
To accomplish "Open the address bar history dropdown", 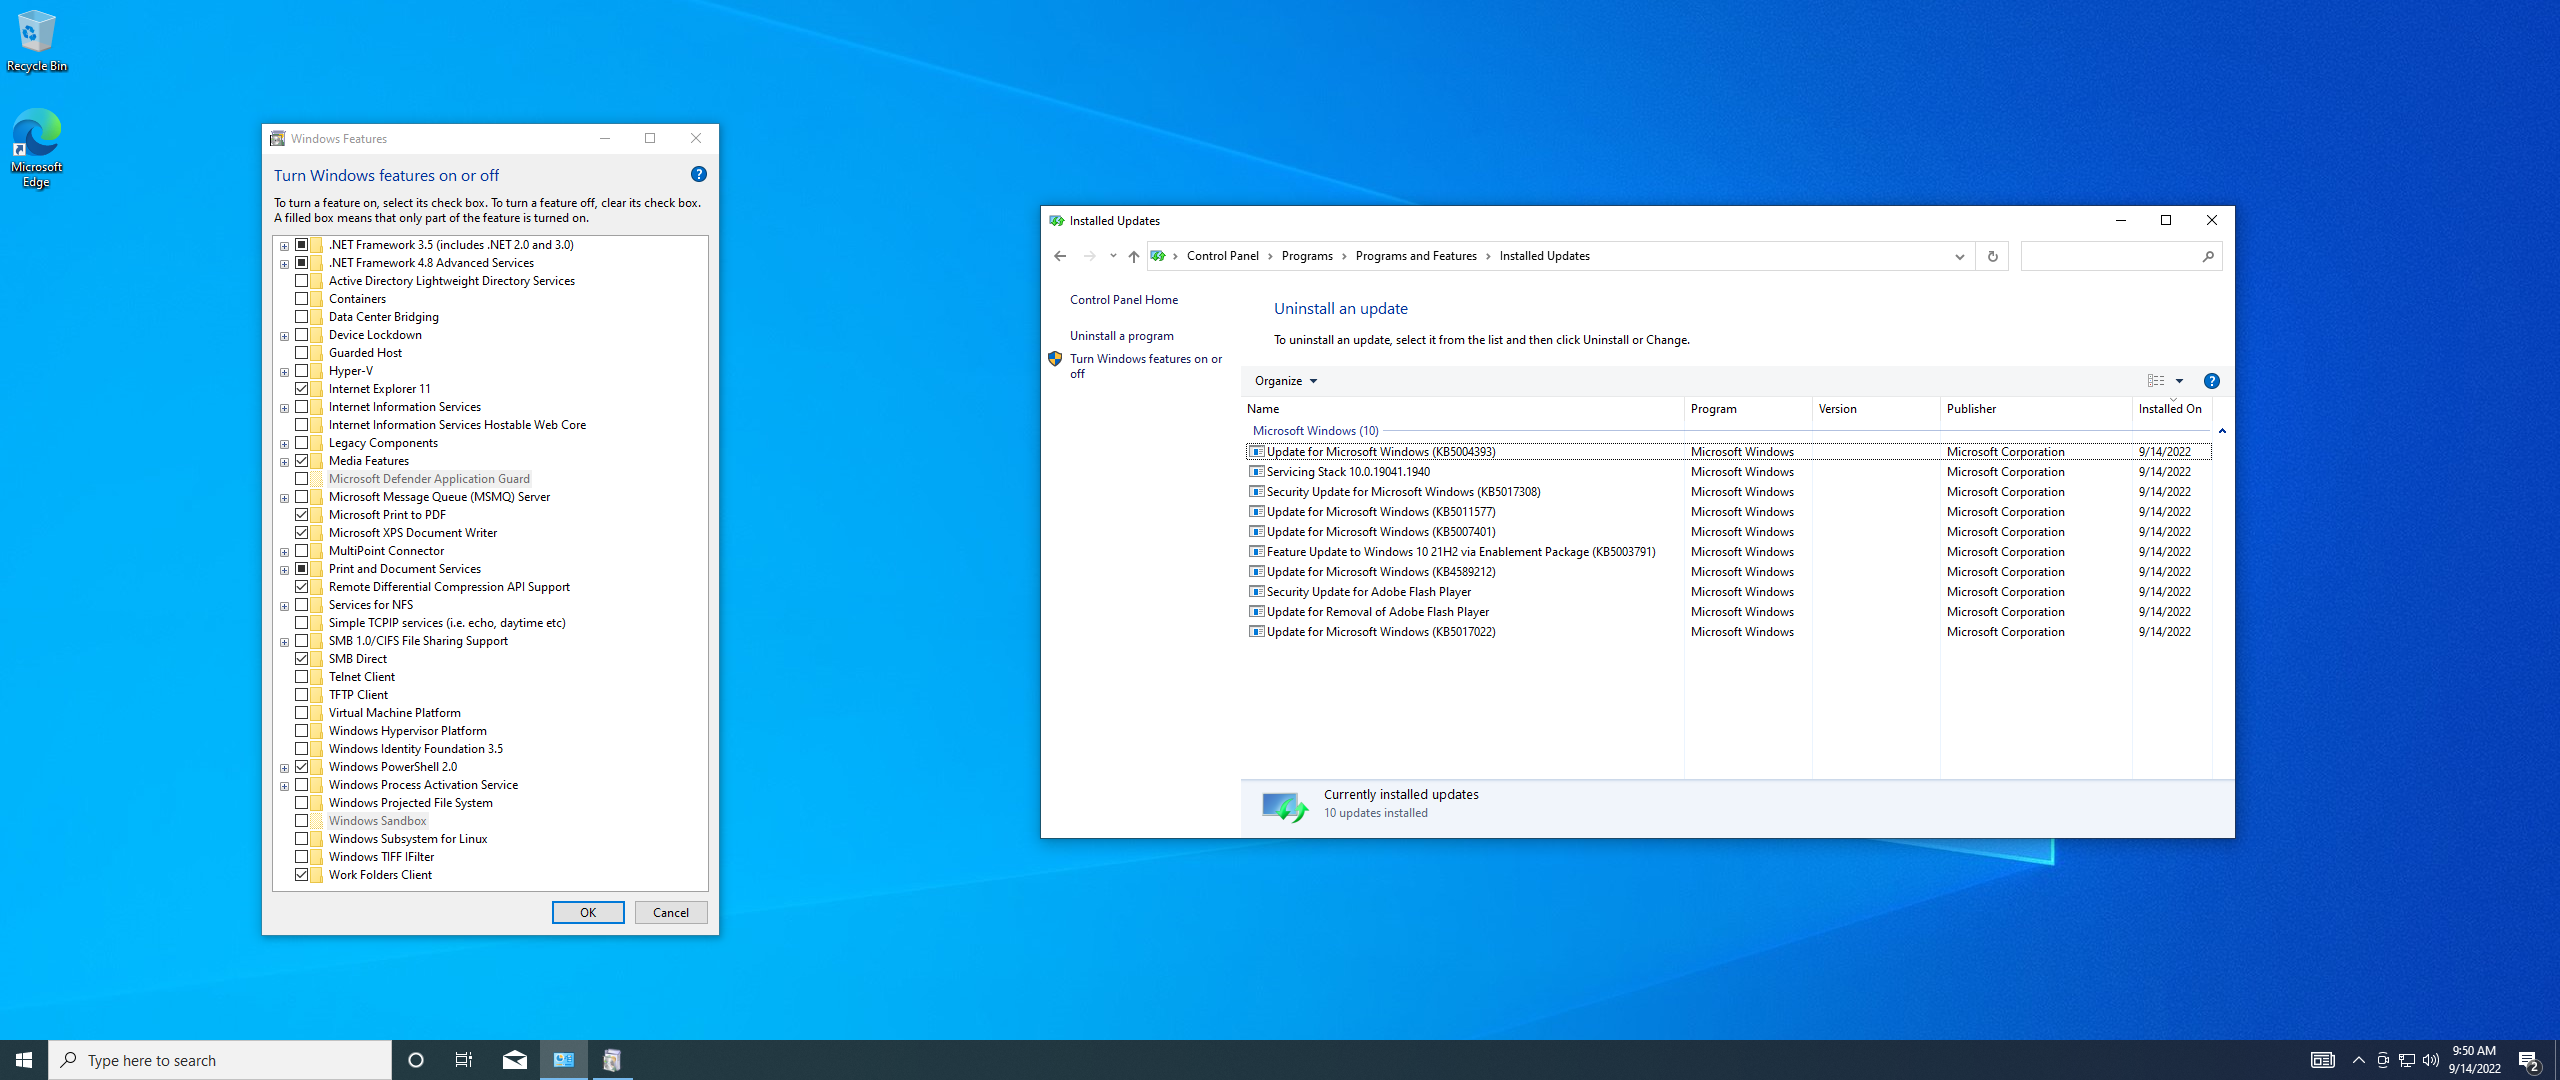I will (x=1959, y=256).
